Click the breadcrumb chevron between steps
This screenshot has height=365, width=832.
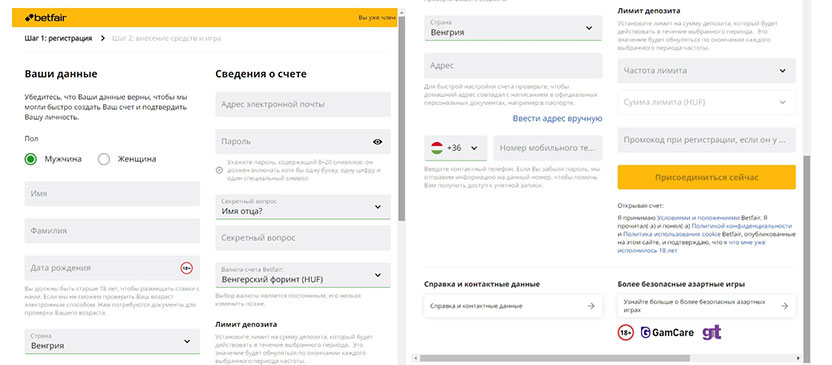(102, 38)
